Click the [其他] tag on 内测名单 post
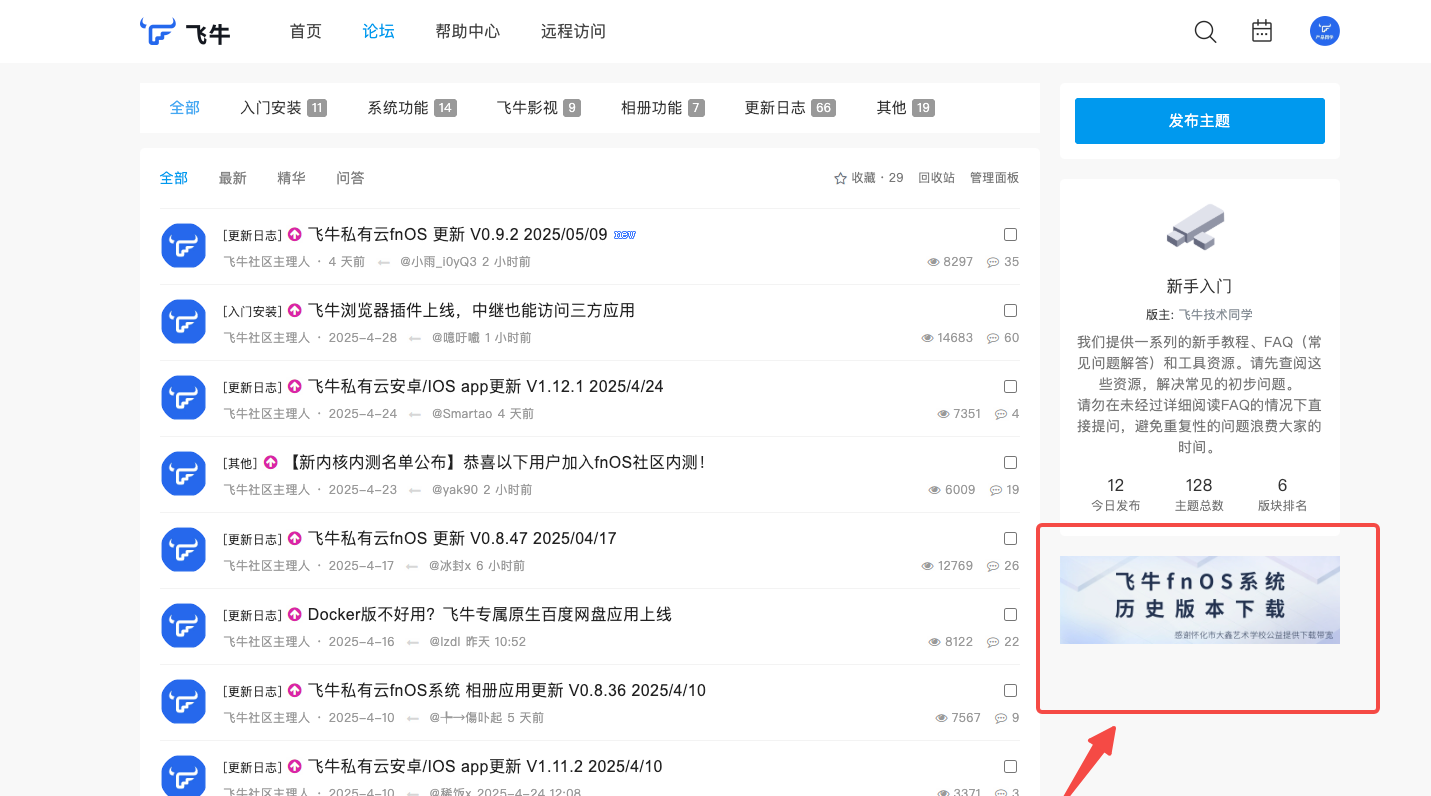 [x=240, y=464]
